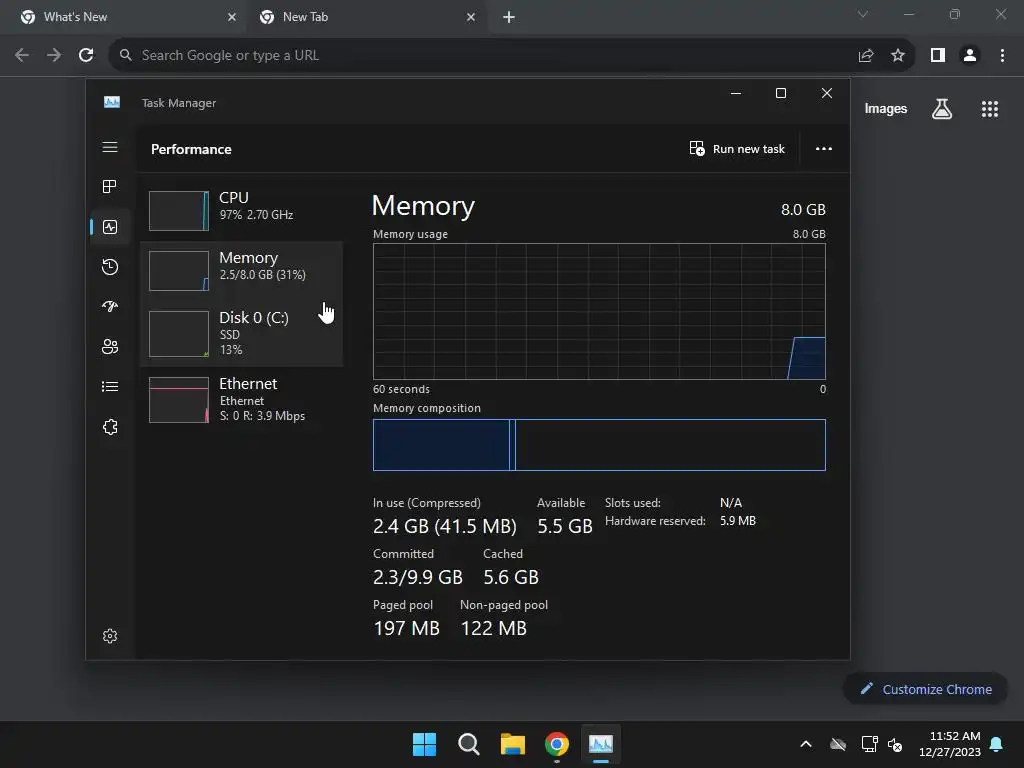Viewport: 1024px width, 768px height.
Task: Show hidden system tray icons chevron
Action: [806, 744]
